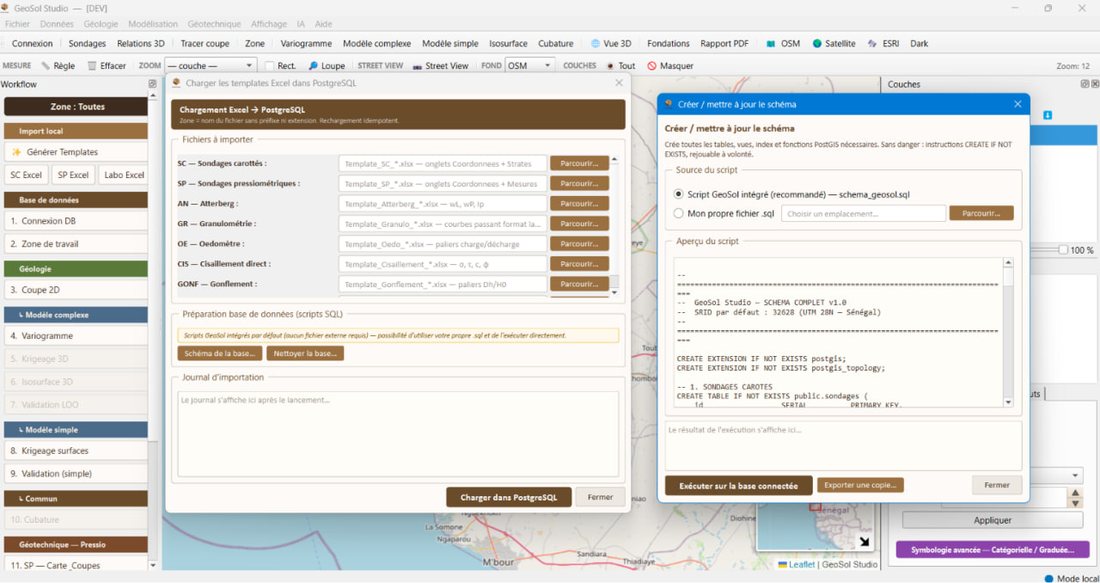
Task: Open Street View mode
Action: (441, 66)
